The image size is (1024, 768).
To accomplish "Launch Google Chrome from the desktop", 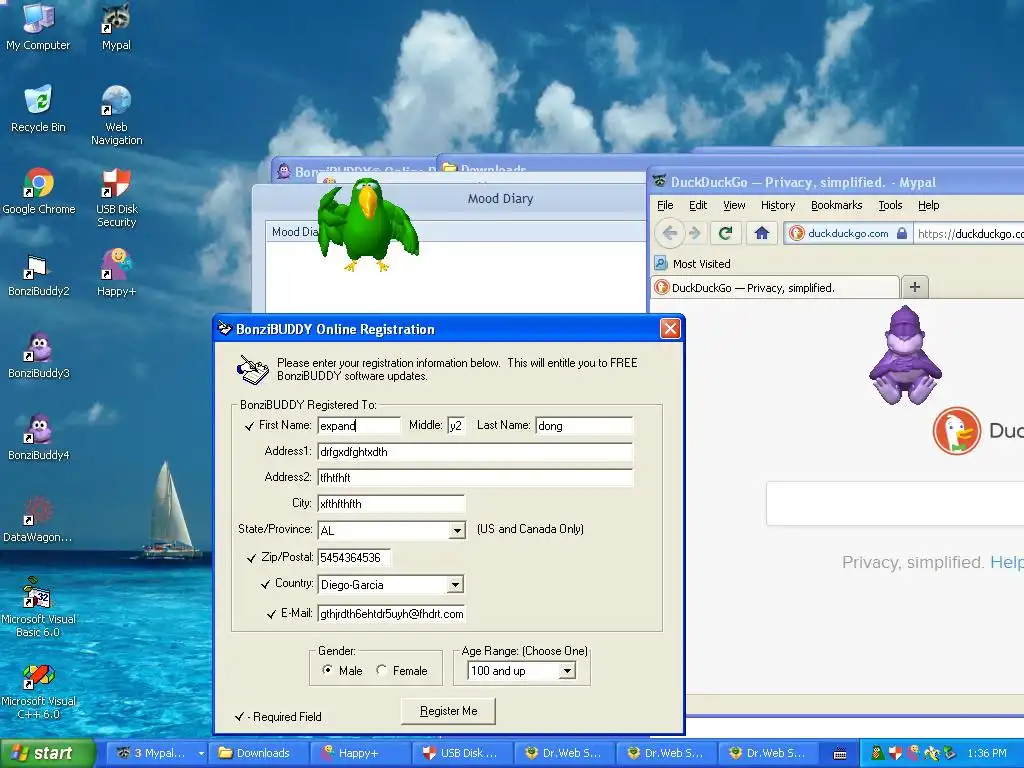I will (39, 191).
